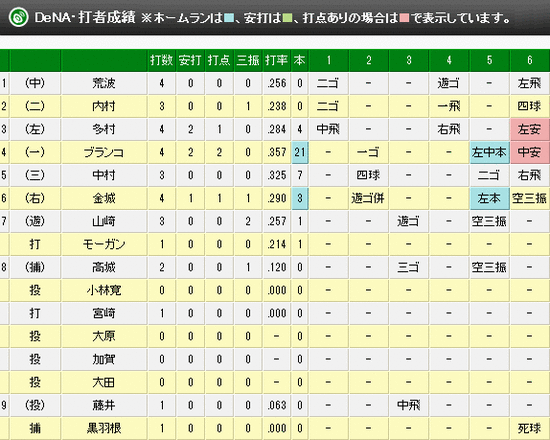Click the 遊ゴ併 result cell

point(368,198)
